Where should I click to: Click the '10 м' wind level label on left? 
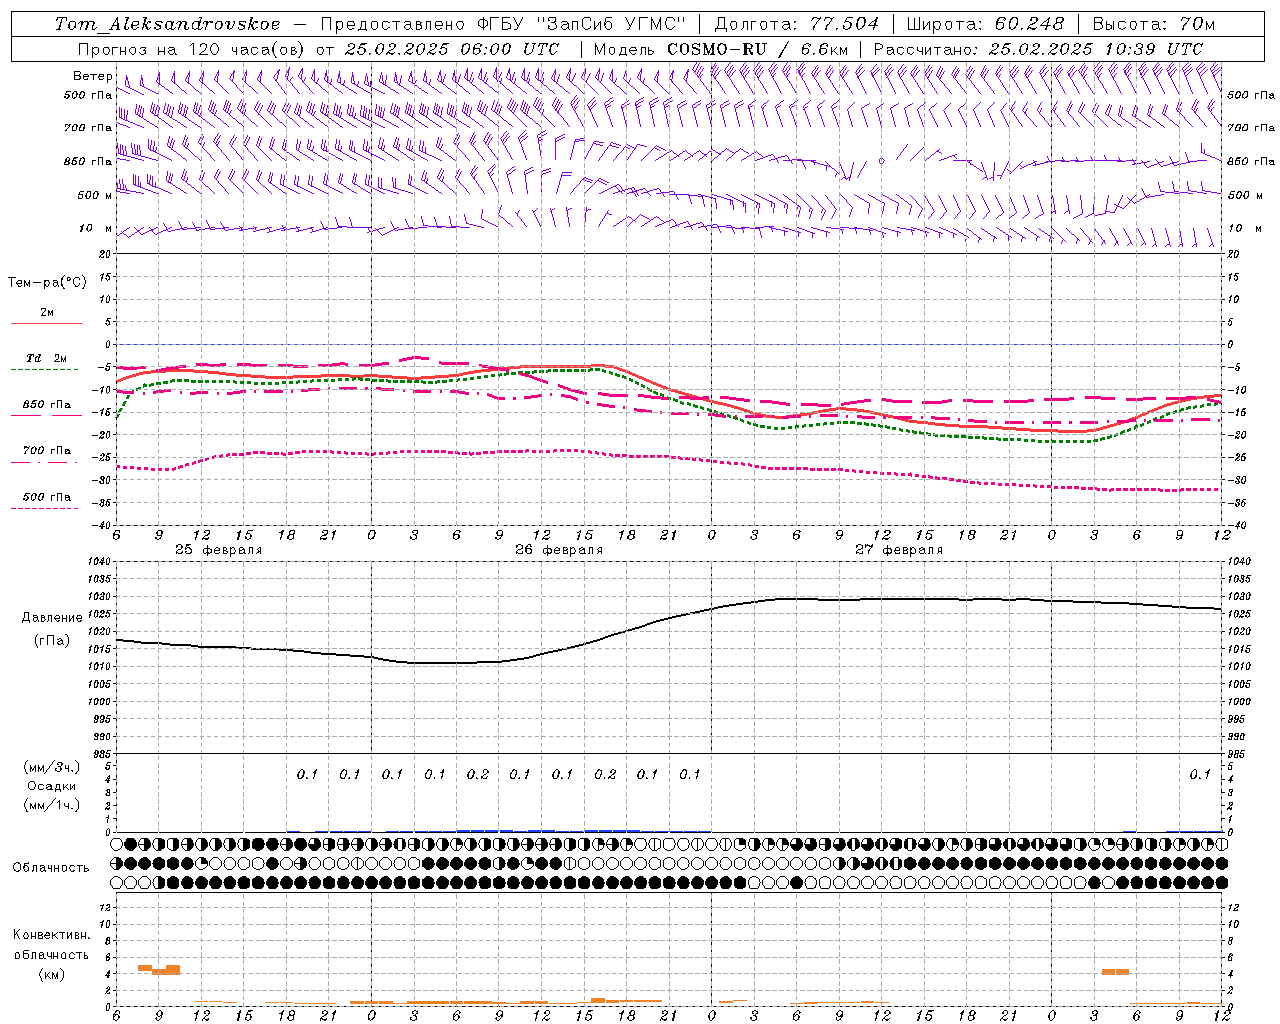[x=96, y=228]
